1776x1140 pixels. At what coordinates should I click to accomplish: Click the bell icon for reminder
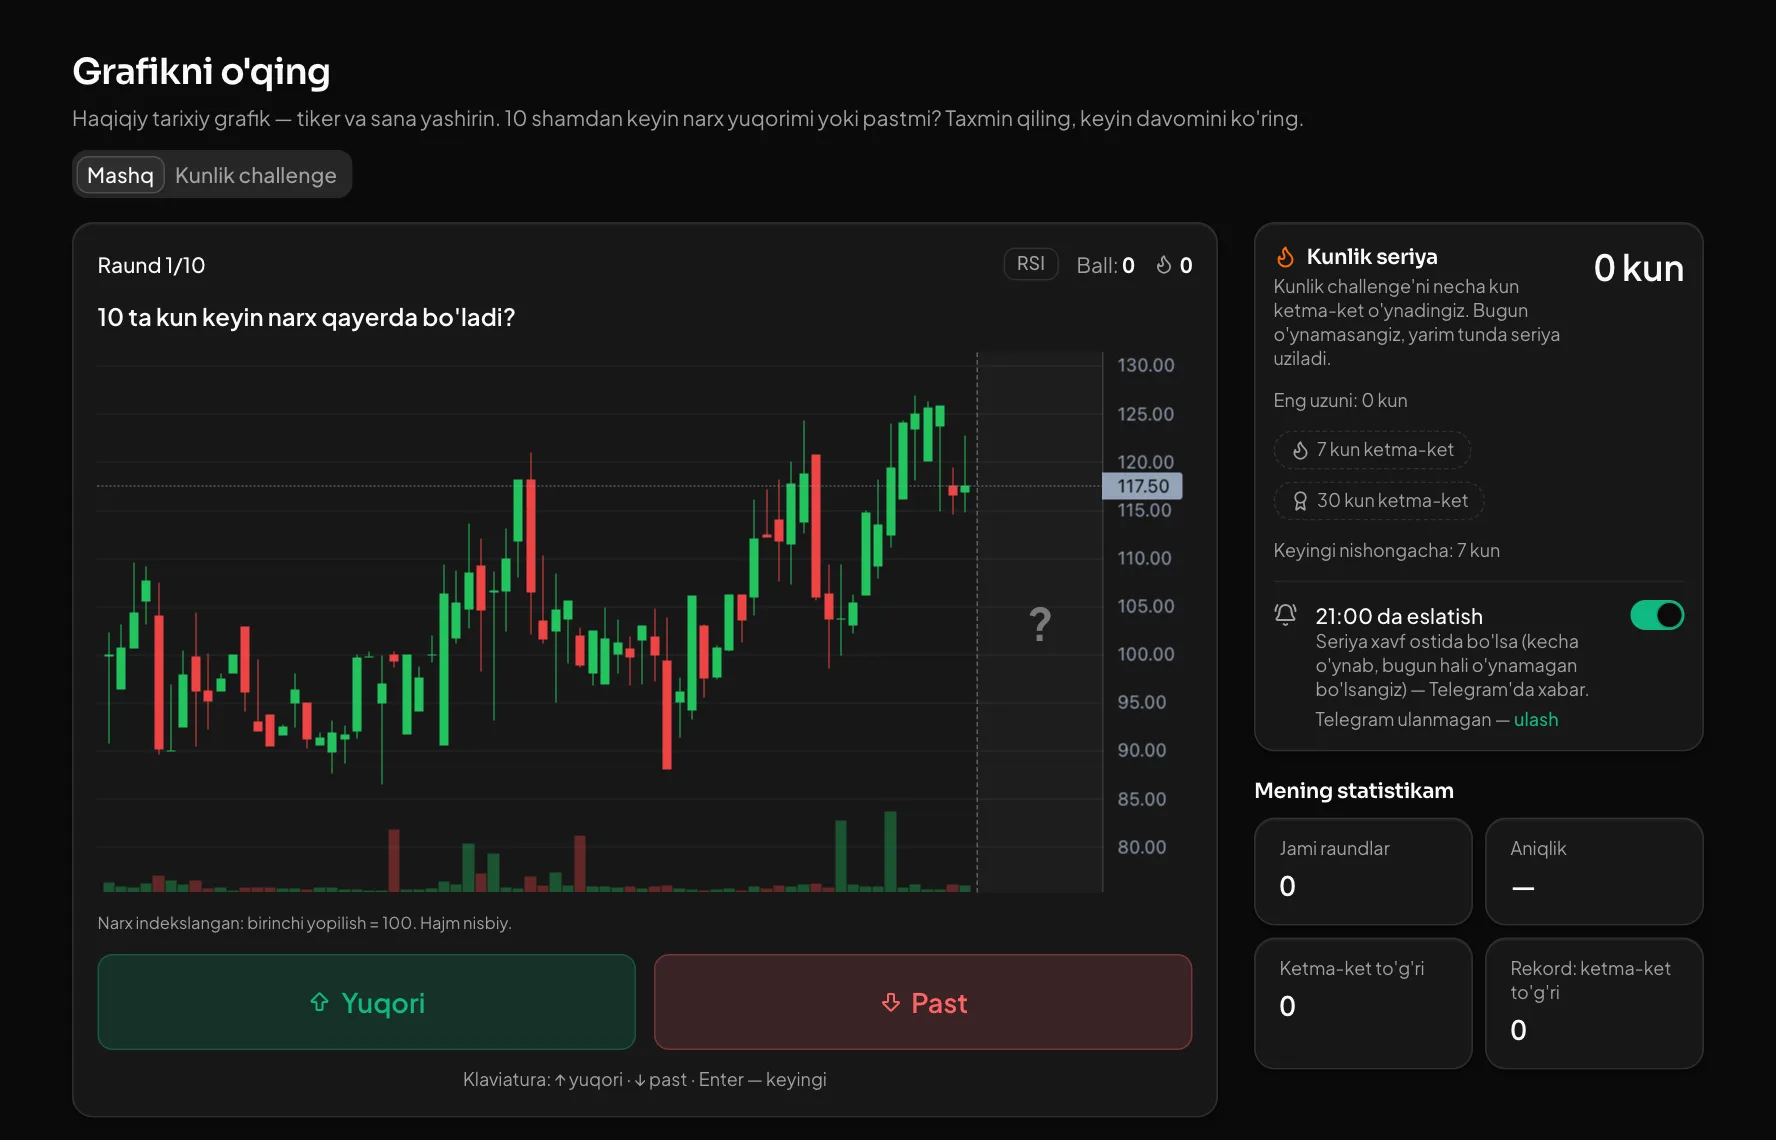1286,615
